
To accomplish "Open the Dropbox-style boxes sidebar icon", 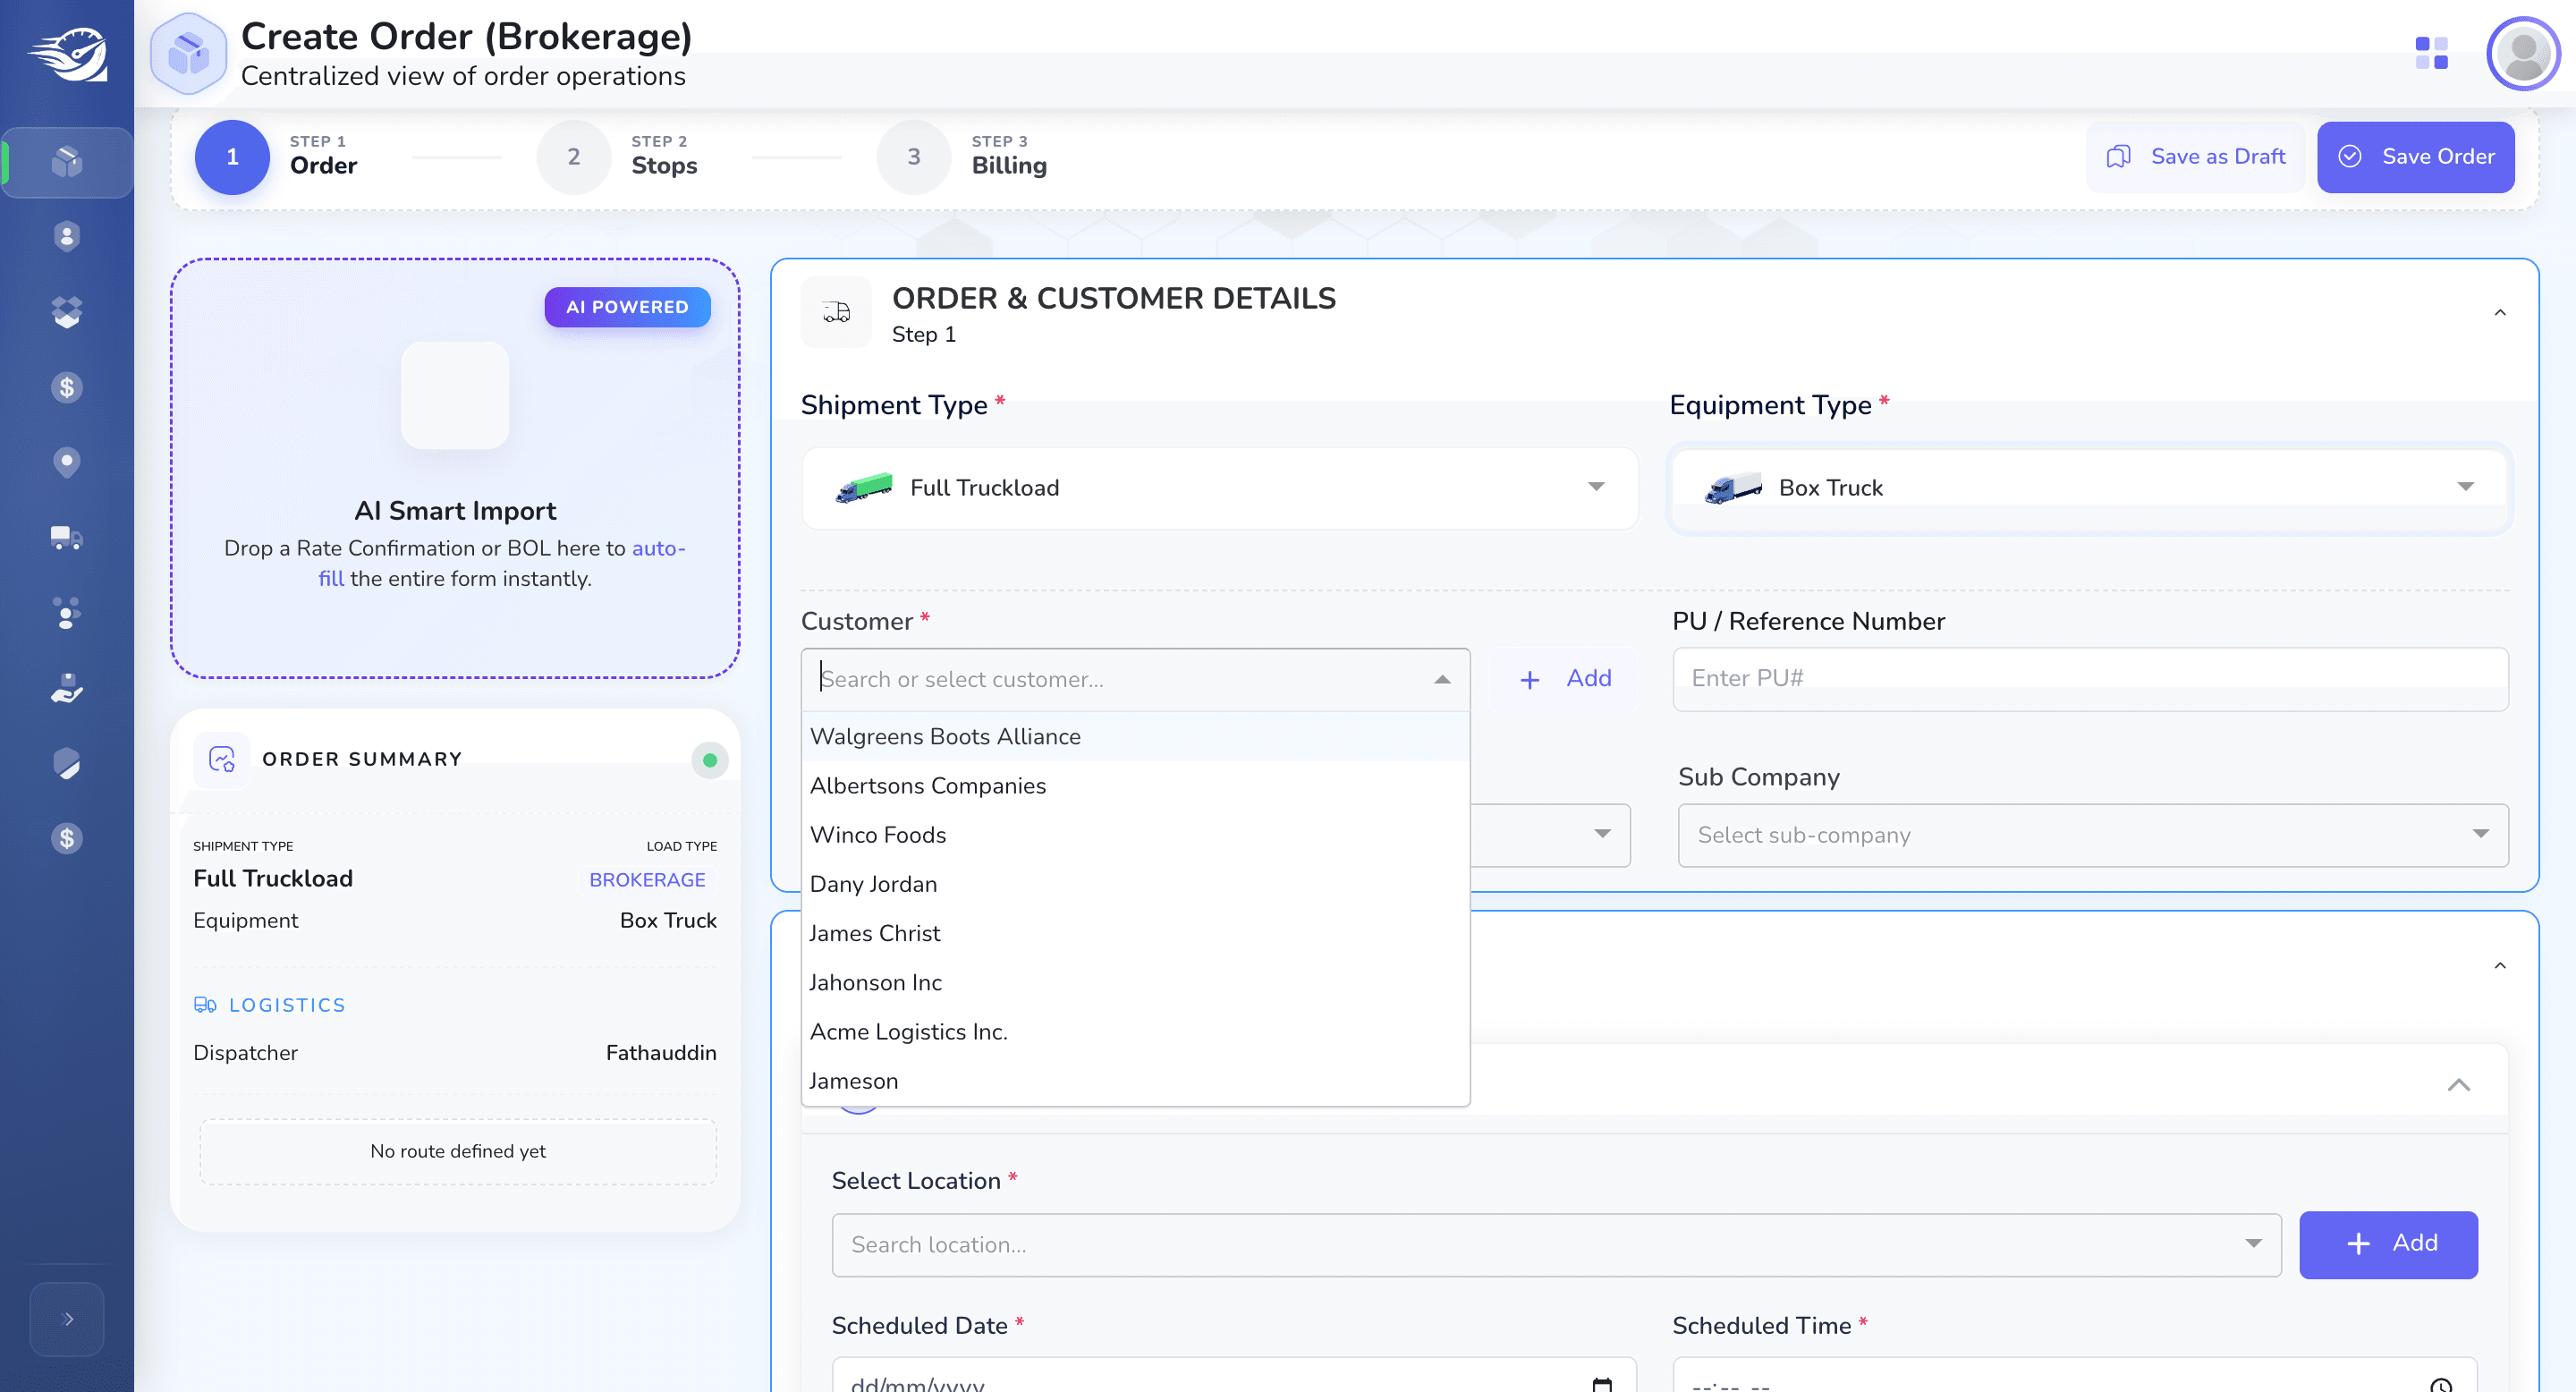I will pos(67,312).
